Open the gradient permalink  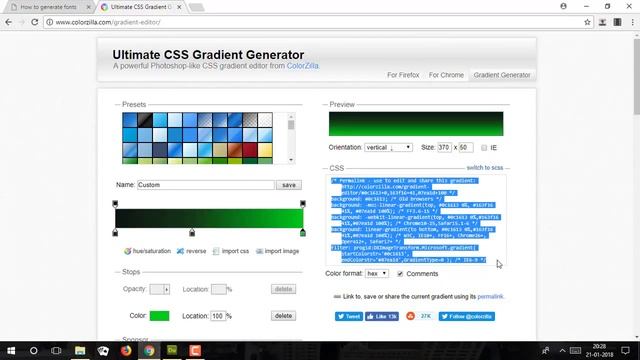(490, 296)
